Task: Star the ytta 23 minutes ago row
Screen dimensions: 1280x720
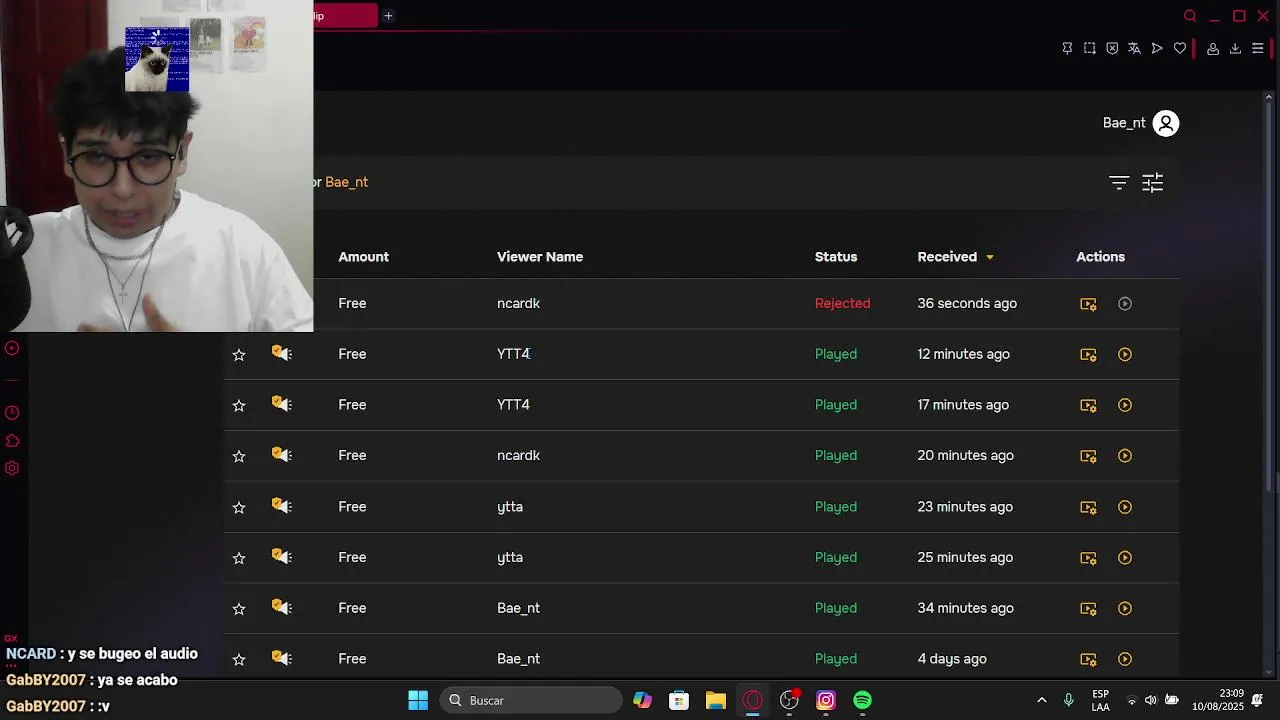Action: [239, 507]
